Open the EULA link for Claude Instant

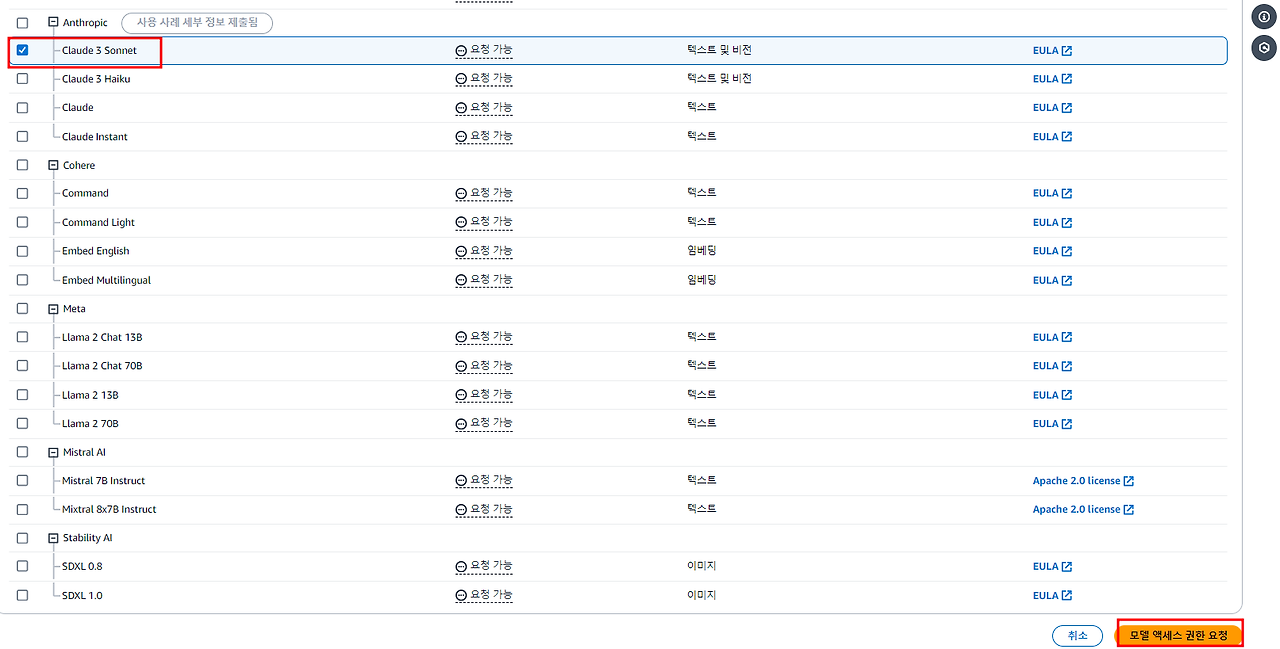[x=1052, y=137]
